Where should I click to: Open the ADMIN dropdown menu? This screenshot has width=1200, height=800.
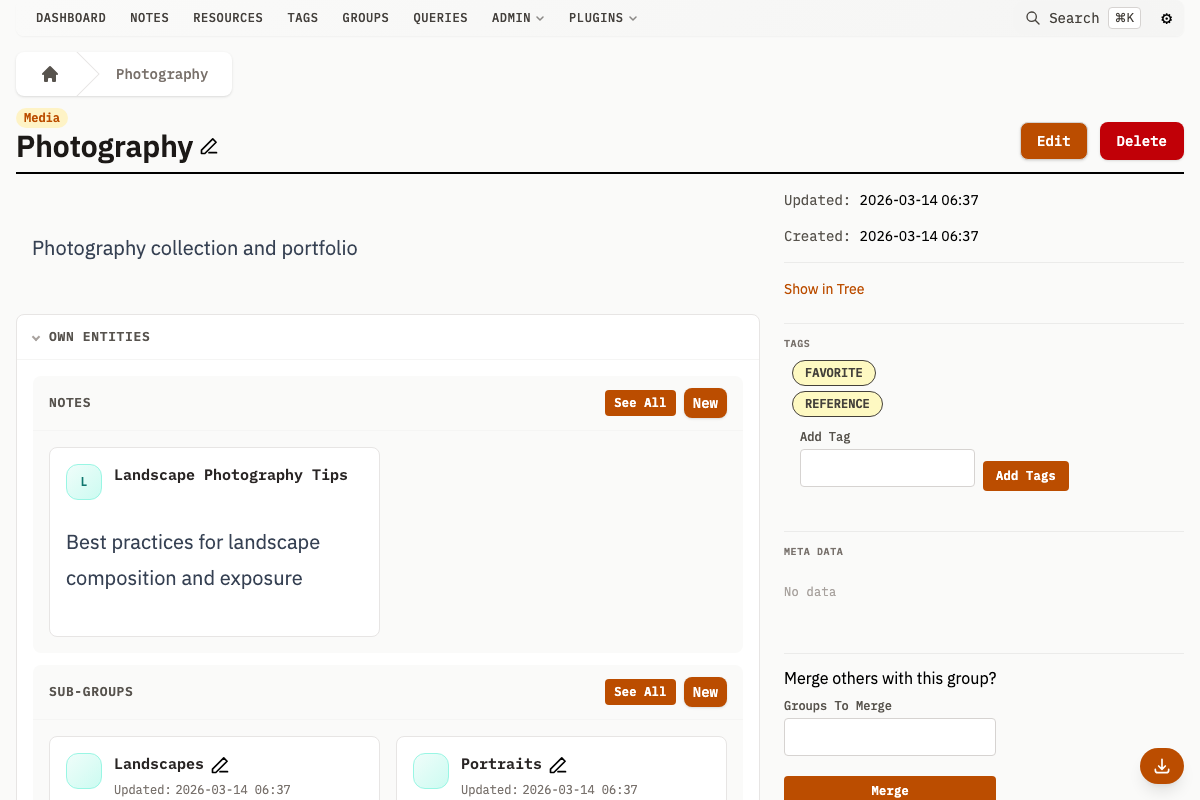[x=517, y=17]
